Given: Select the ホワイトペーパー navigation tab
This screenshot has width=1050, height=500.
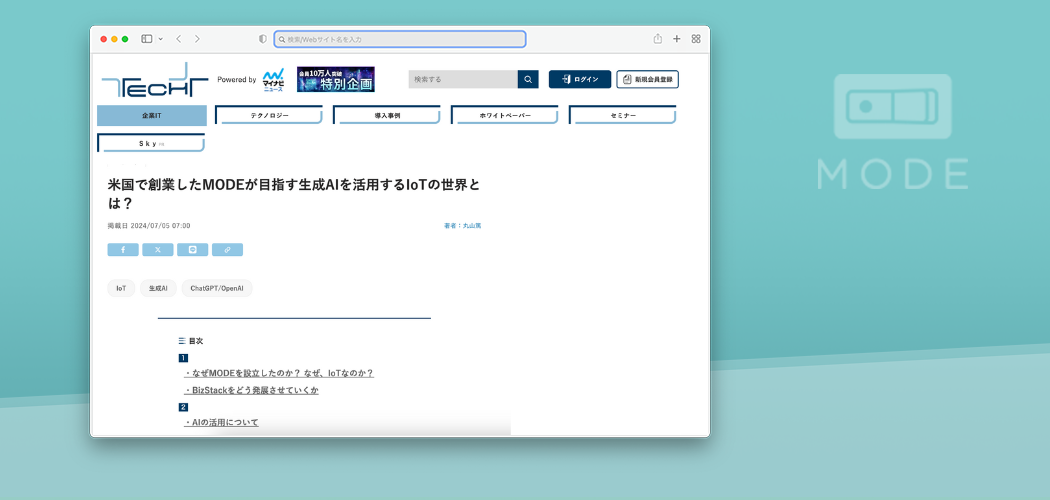Looking at the screenshot, I should (x=504, y=116).
